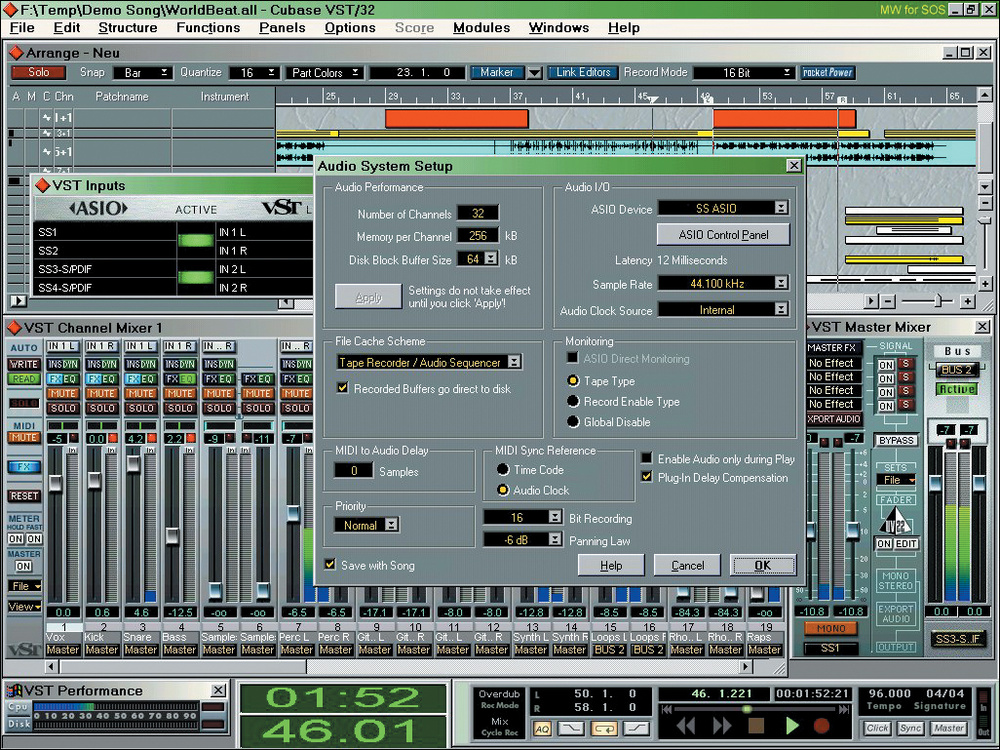Open the Options menu

click(x=349, y=27)
